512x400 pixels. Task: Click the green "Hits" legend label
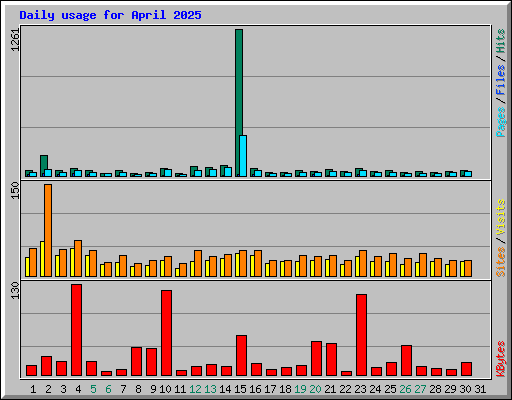pyautogui.click(x=501, y=41)
